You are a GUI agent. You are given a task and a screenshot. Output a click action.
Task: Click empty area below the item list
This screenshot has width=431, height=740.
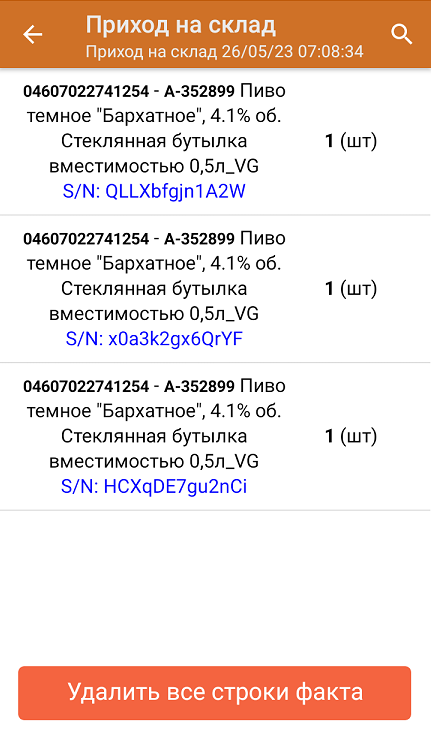click(215, 588)
